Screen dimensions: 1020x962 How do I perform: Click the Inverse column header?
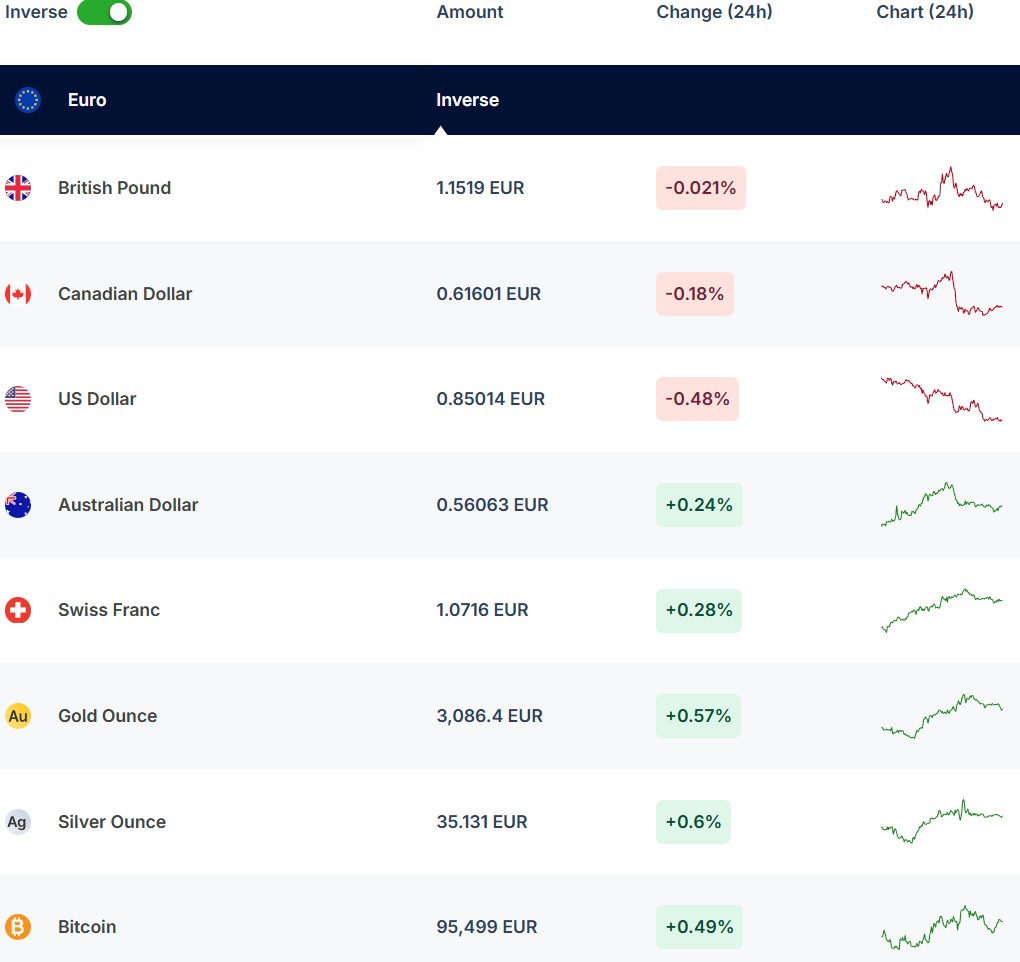tap(467, 100)
